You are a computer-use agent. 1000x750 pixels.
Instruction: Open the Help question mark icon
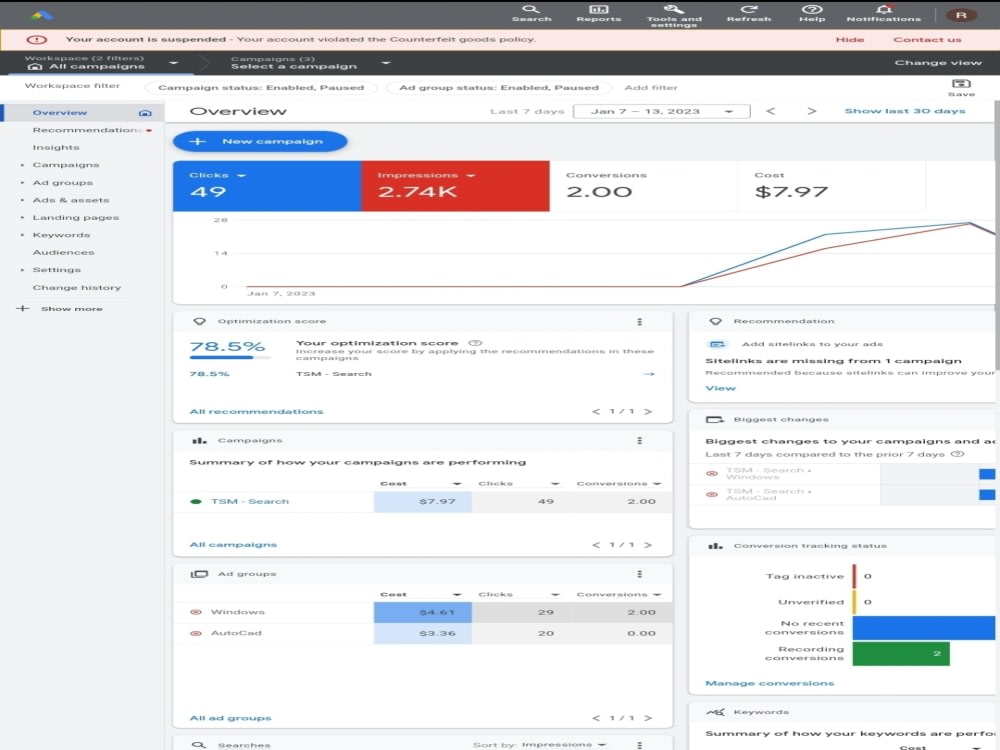pos(812,13)
